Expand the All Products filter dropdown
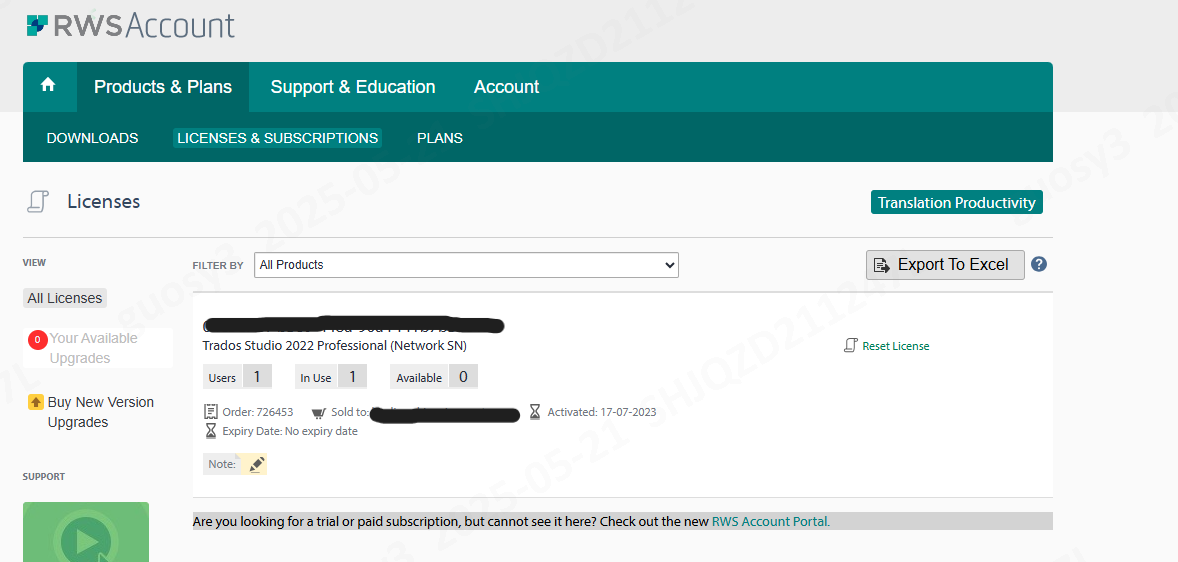The width and height of the screenshot is (1178, 562). pyautogui.click(x=467, y=265)
